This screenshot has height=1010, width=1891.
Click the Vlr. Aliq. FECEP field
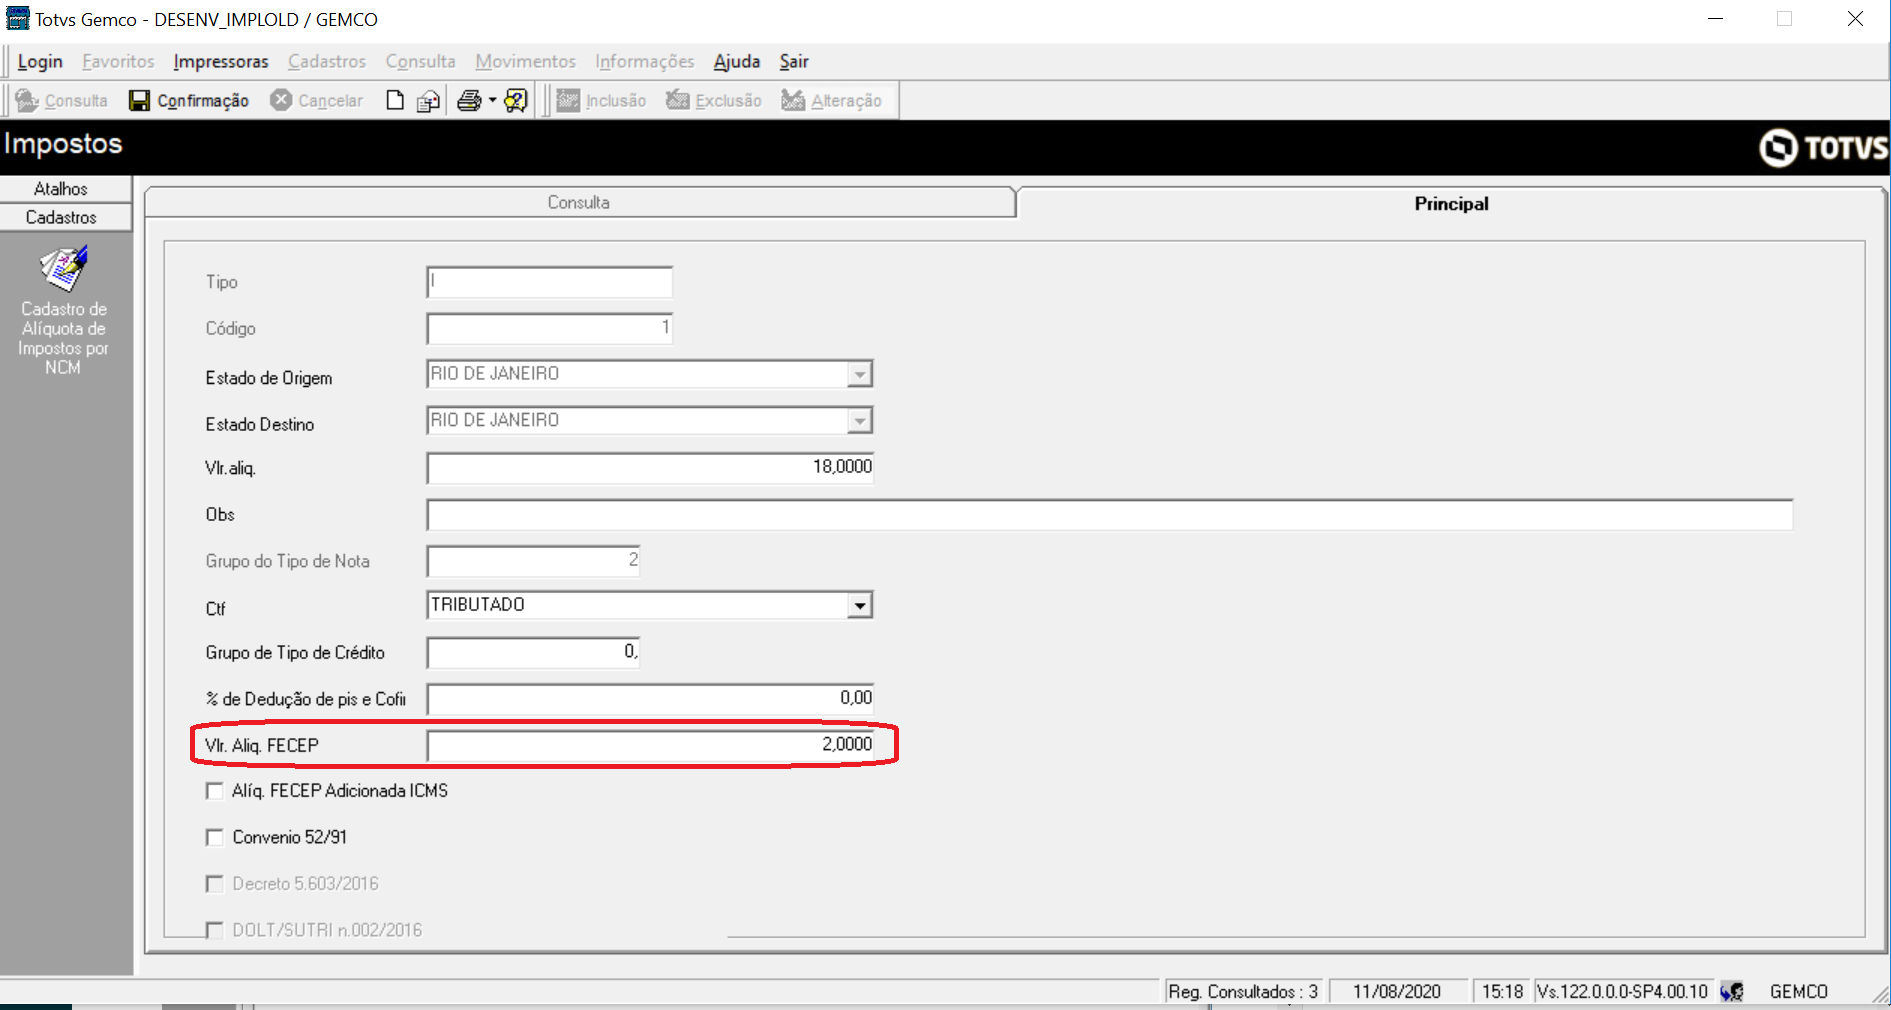(650, 745)
